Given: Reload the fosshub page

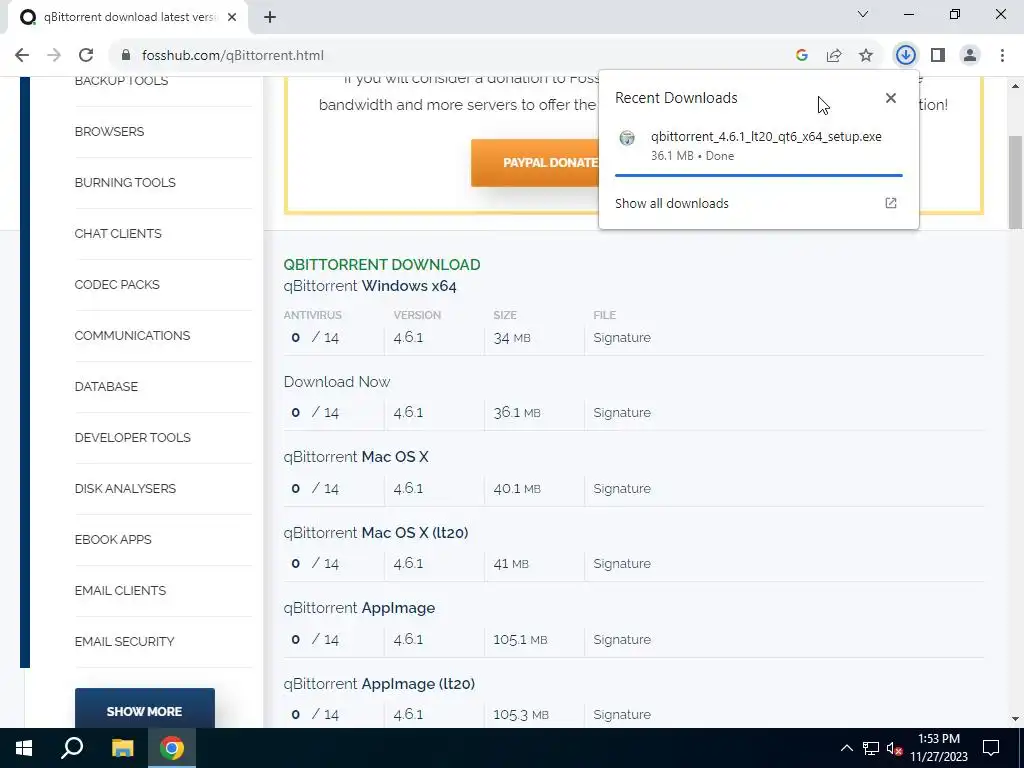Looking at the screenshot, I should (x=86, y=56).
